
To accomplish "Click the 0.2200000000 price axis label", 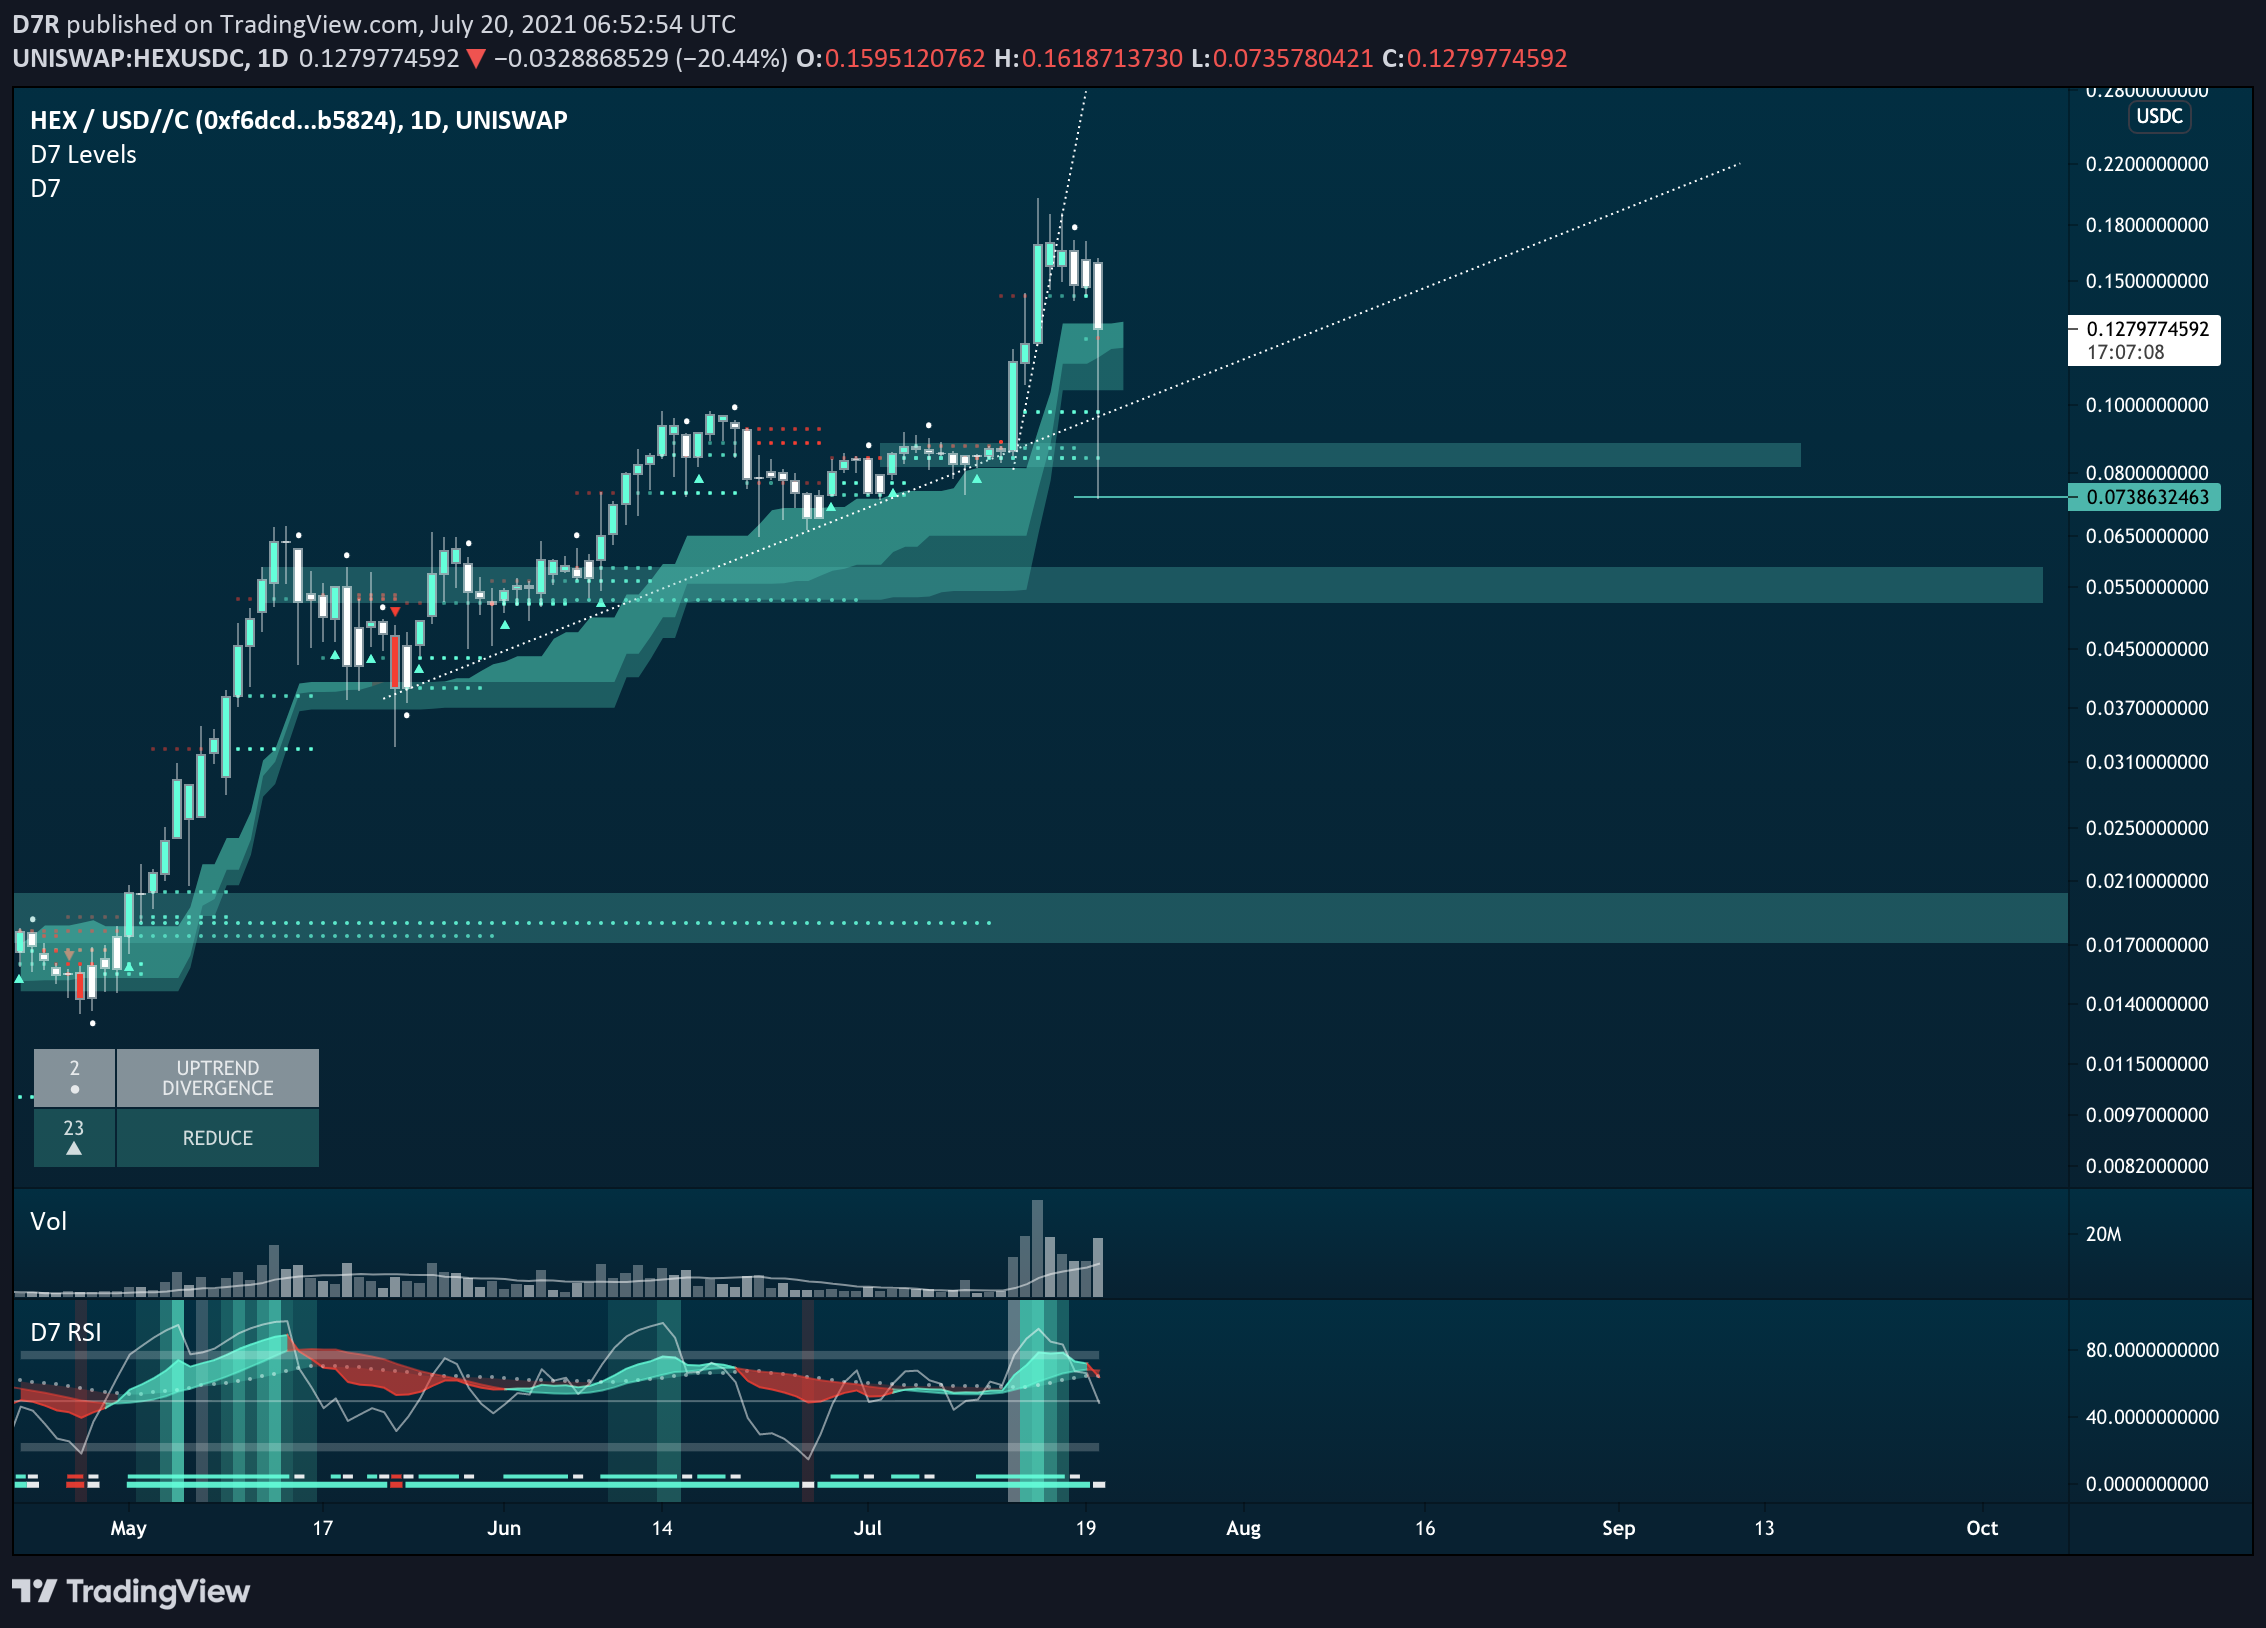I will click(2147, 164).
